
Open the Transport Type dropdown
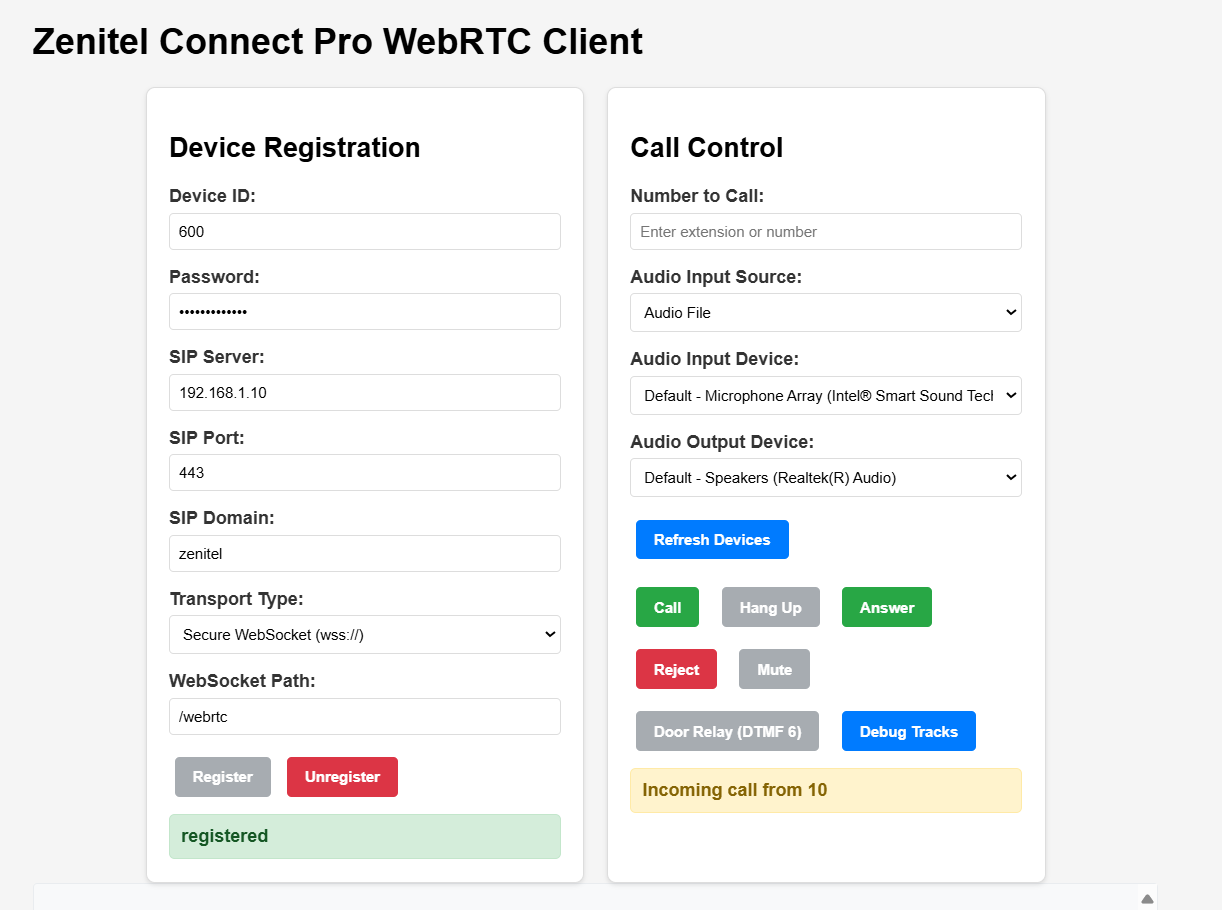click(365, 635)
